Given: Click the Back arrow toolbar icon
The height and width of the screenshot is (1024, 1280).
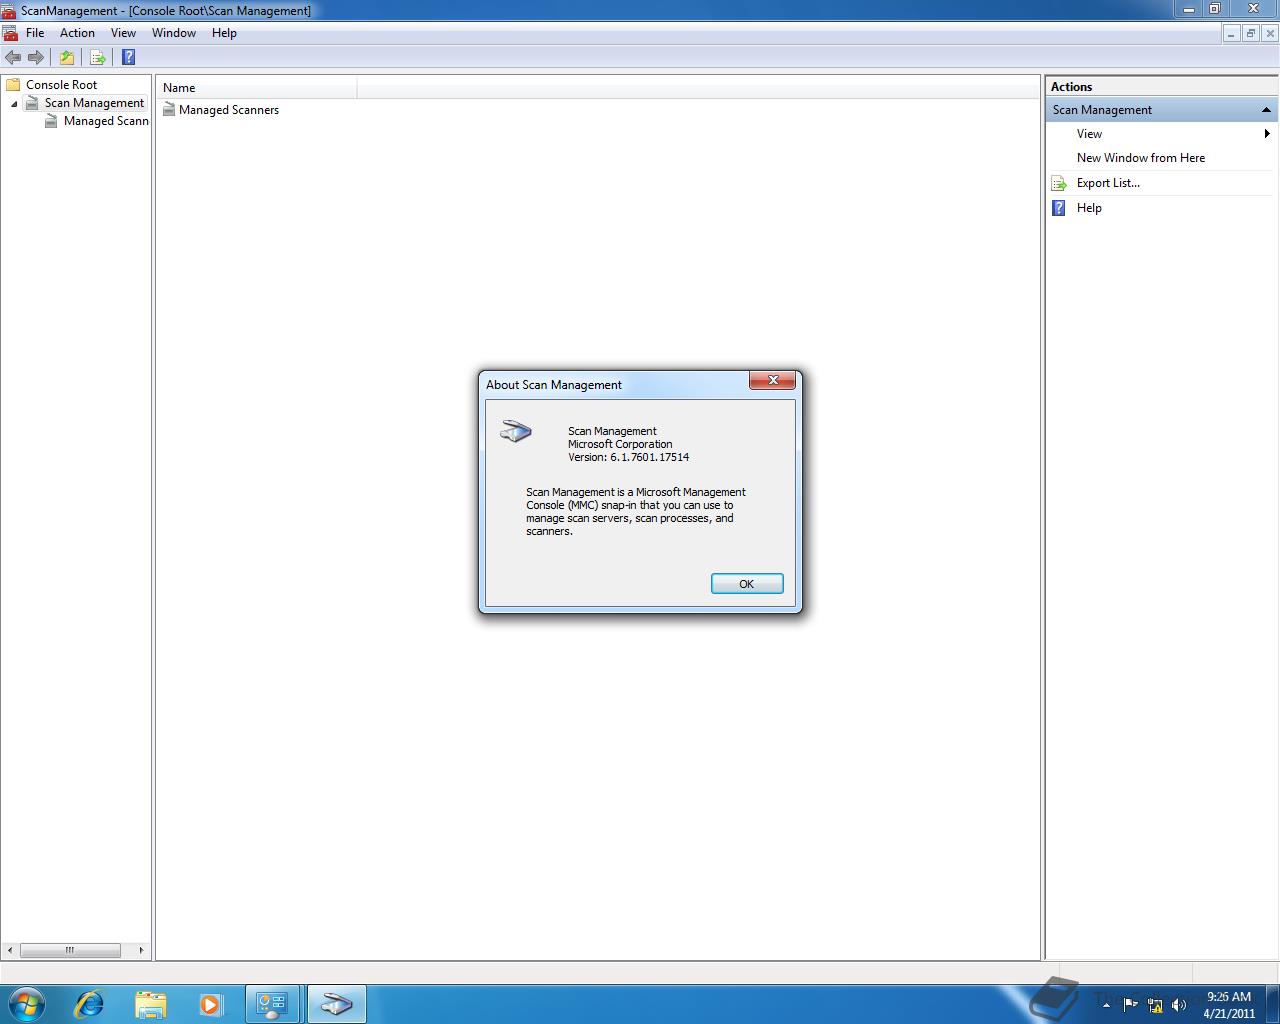Looking at the screenshot, I should click(x=13, y=57).
